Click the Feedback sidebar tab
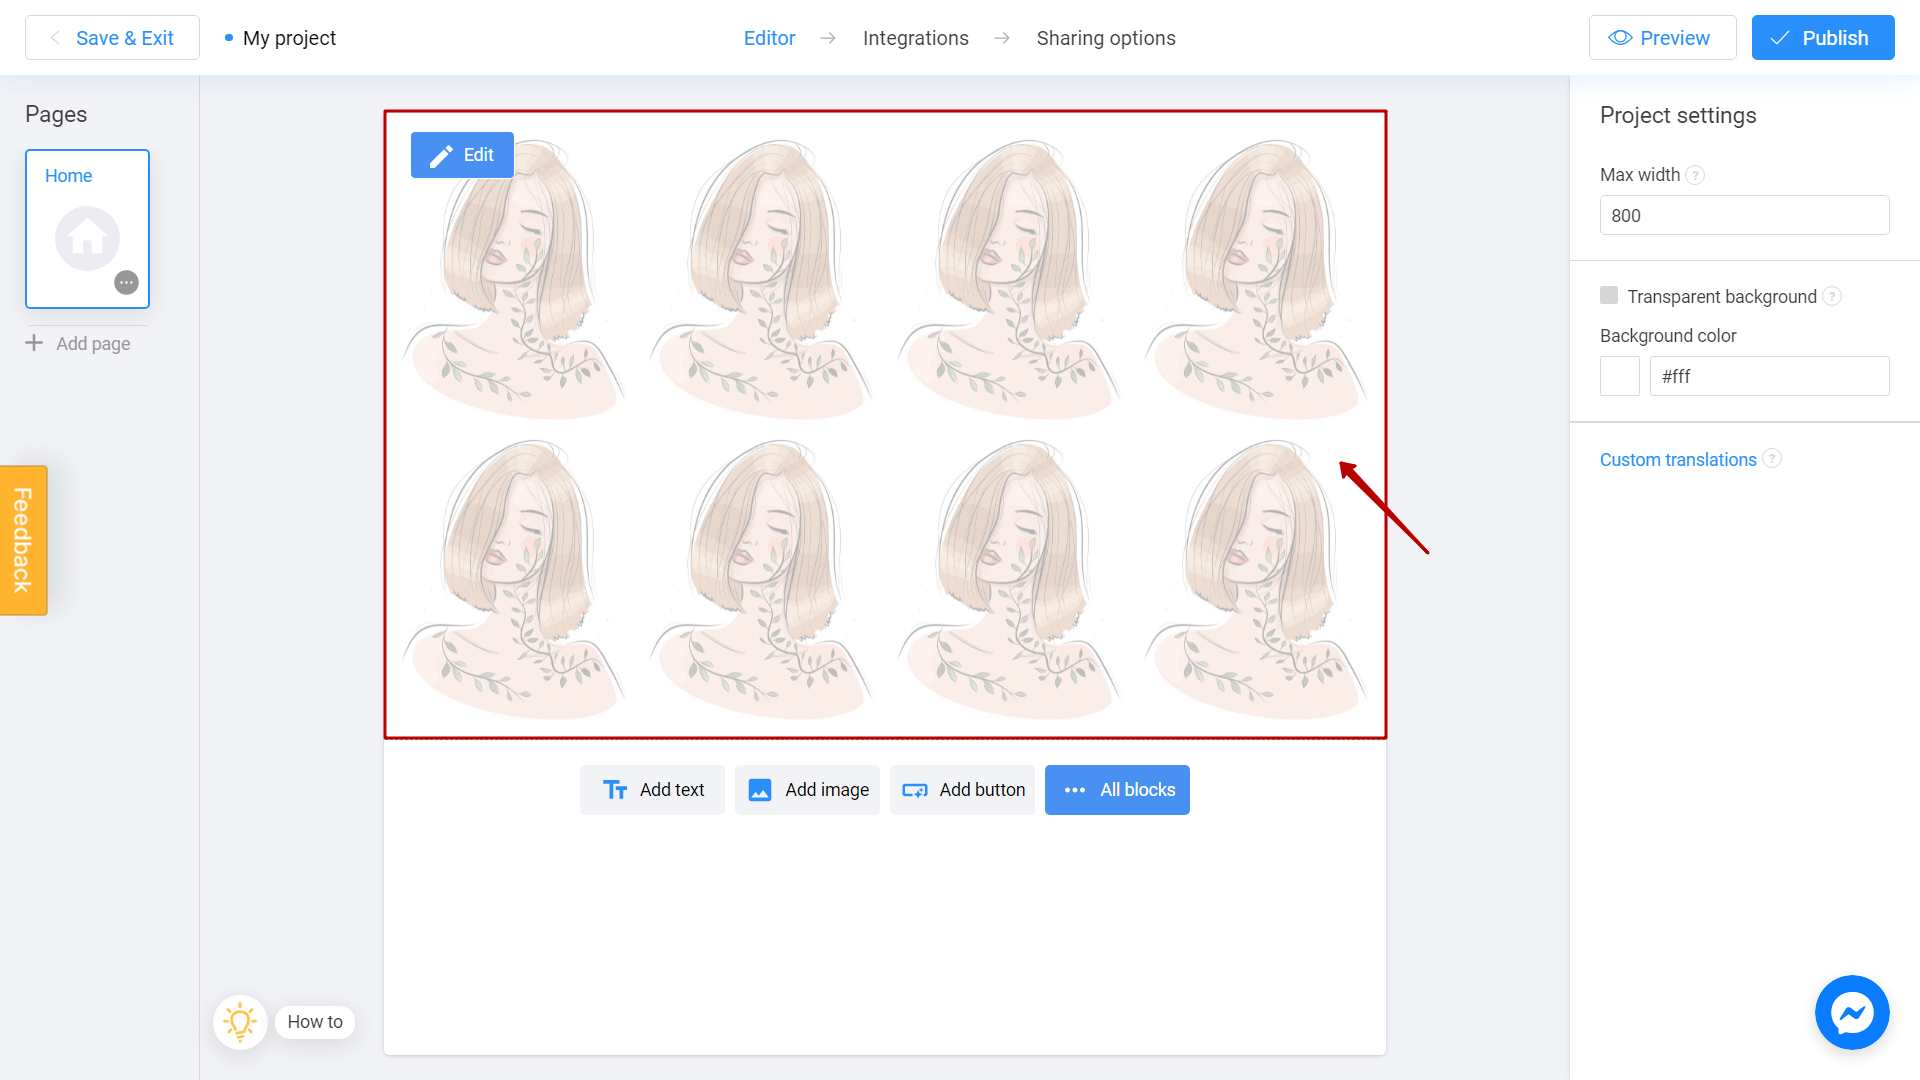 tap(22, 541)
